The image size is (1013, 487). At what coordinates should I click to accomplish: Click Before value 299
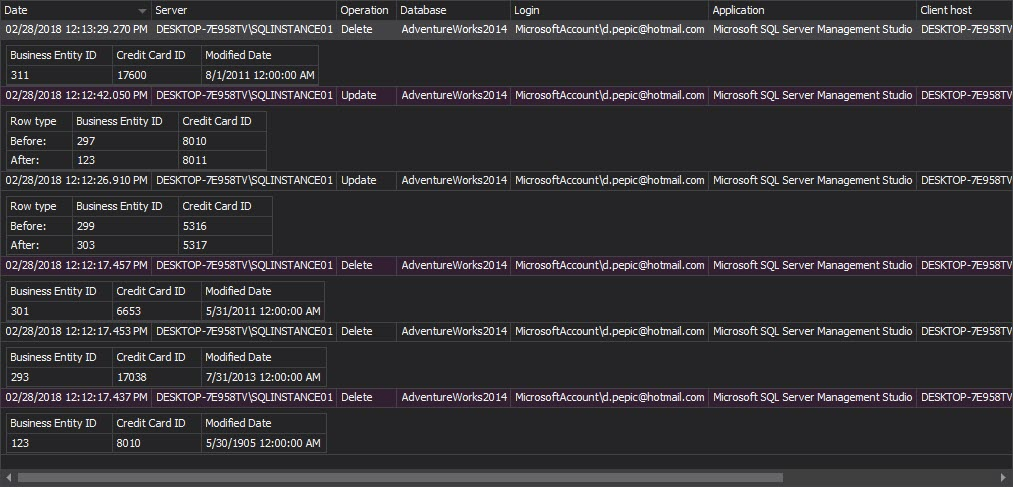click(x=85, y=226)
